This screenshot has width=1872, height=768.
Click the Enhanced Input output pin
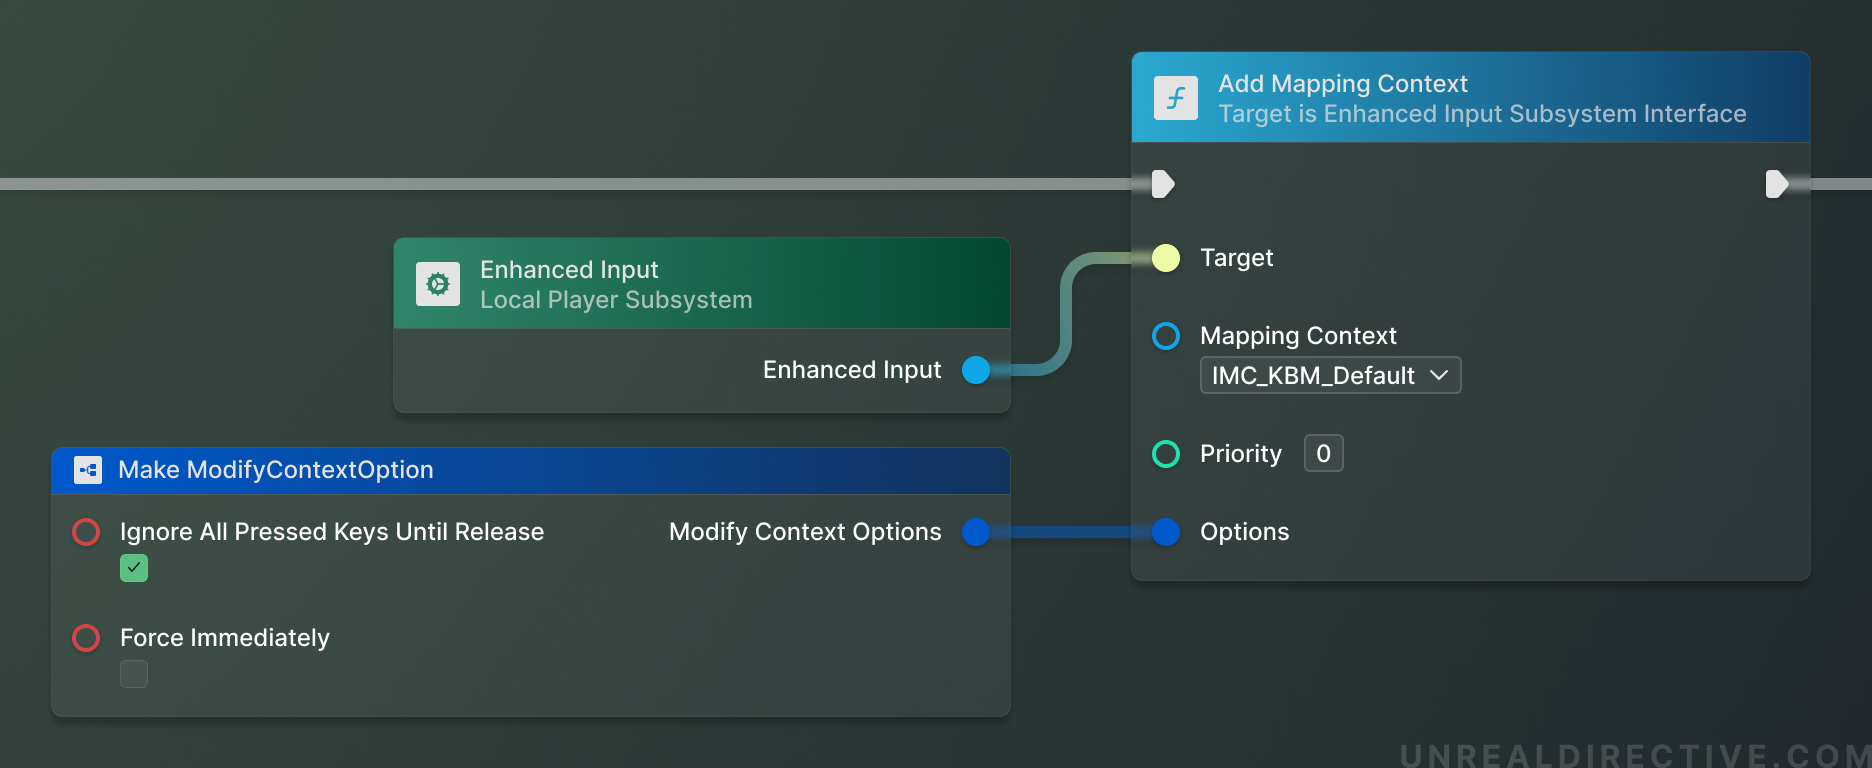(976, 370)
